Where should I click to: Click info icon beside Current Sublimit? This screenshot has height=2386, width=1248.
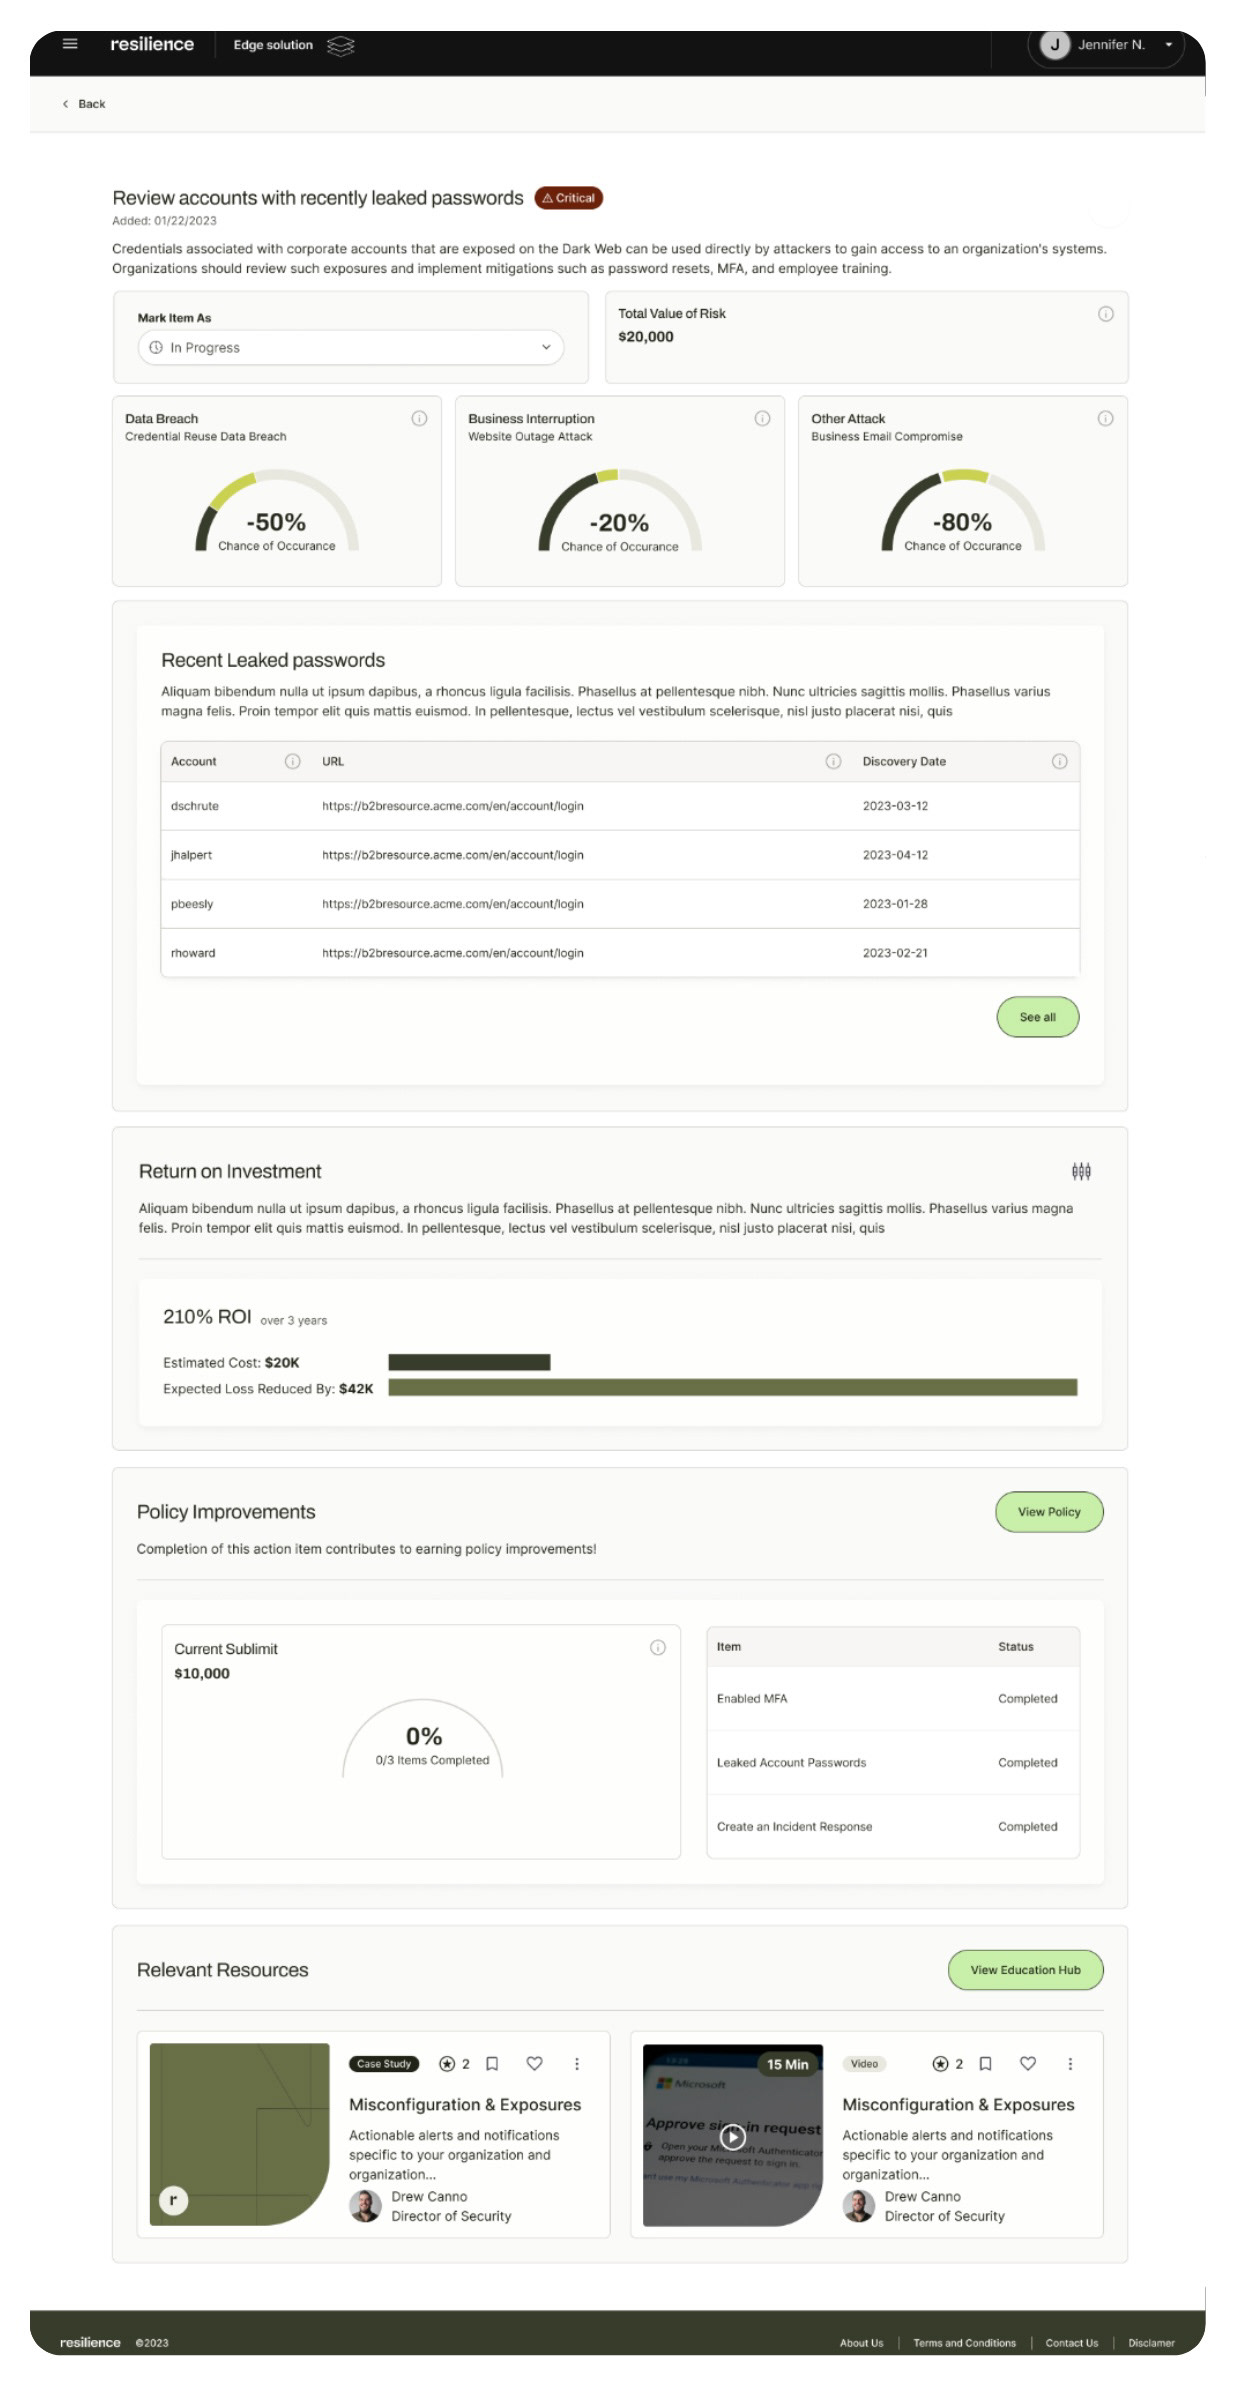(657, 1648)
